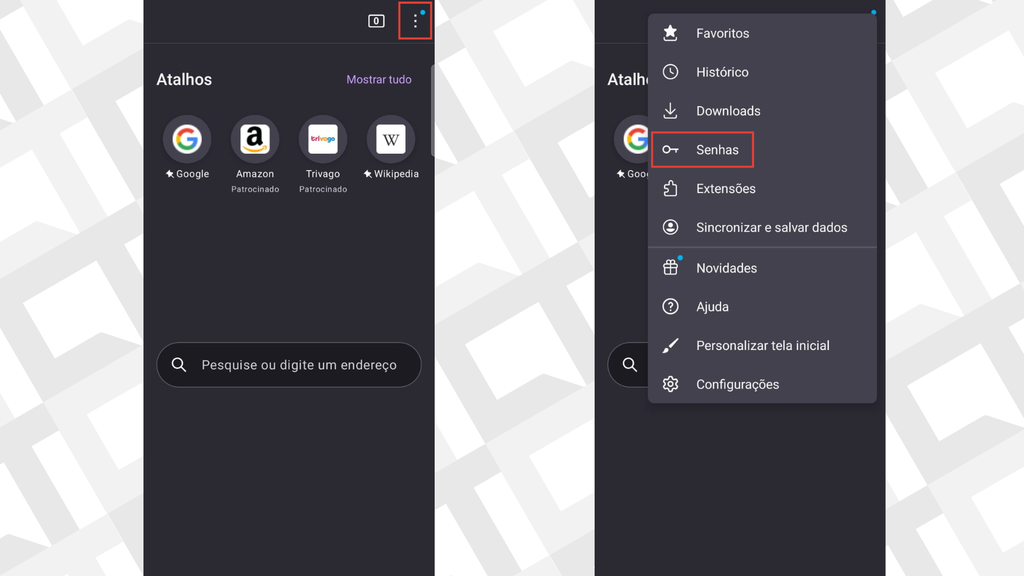Open Sincronizar e salvar dados
This screenshot has height=576, width=1024.
772,227
